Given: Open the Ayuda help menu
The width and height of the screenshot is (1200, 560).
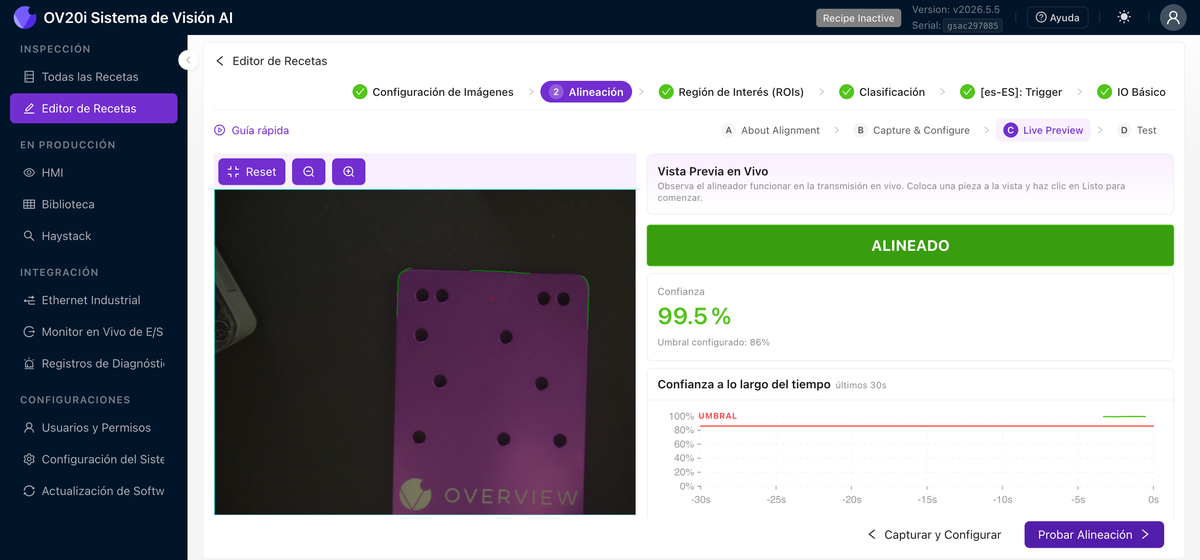Looking at the screenshot, I should [x=1058, y=18].
